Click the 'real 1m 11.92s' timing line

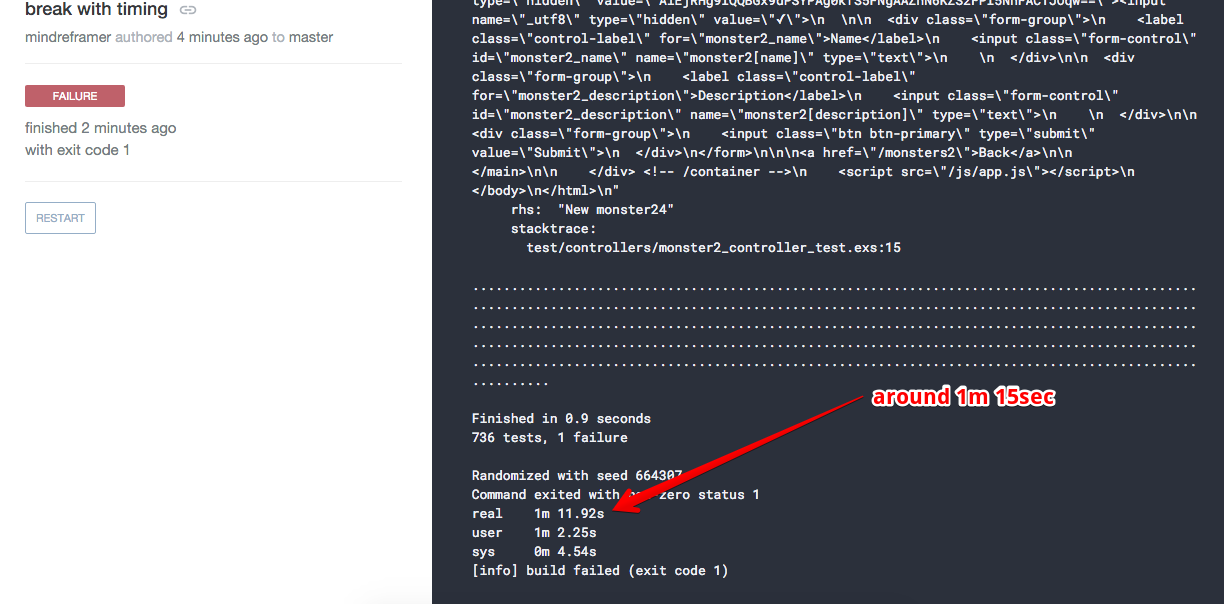click(538, 514)
